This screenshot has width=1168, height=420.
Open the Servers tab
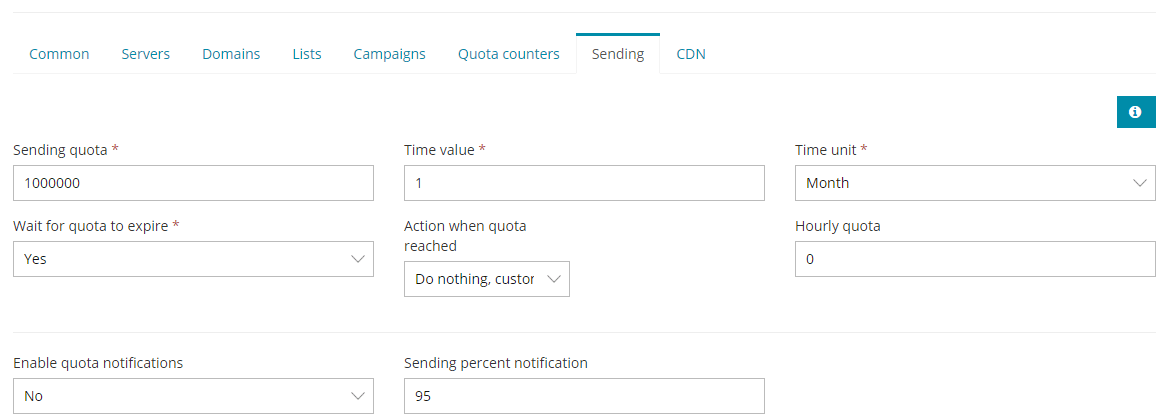(x=146, y=54)
